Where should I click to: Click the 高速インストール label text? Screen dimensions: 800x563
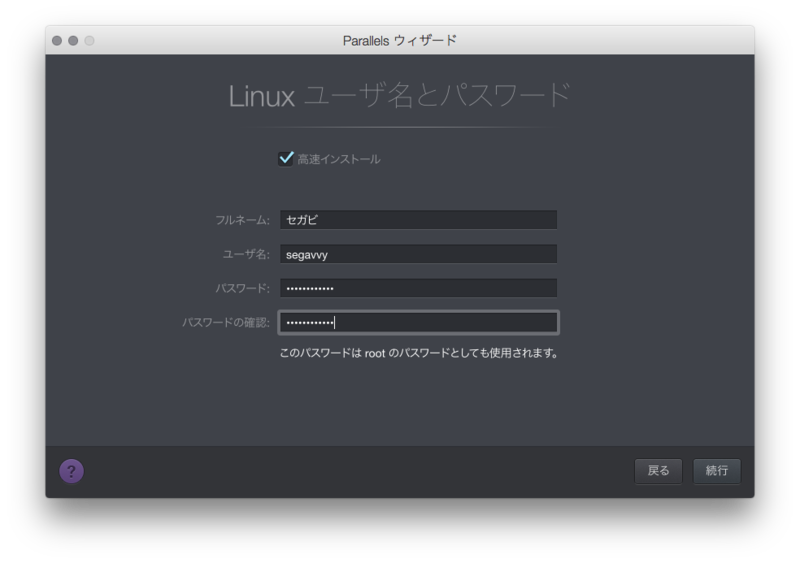[339, 159]
